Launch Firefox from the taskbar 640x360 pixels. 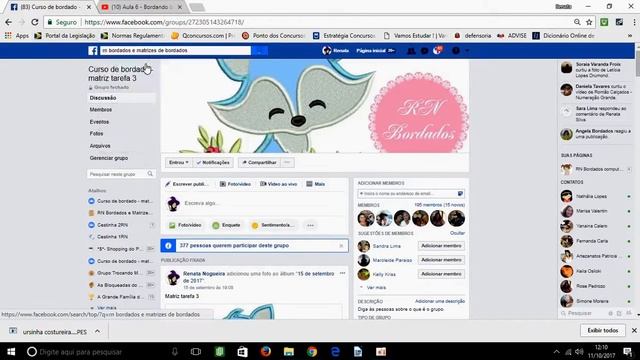(266, 351)
